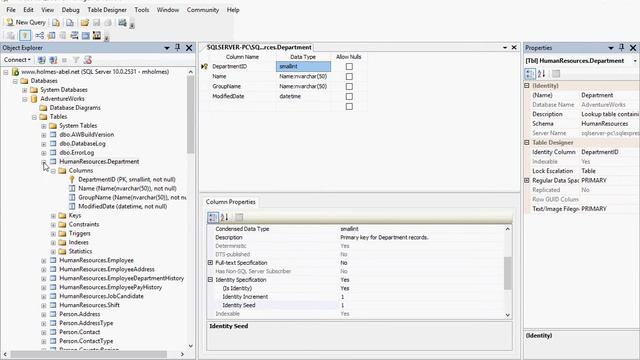Toggle Allow Nulls for ModifiedDate column
This screenshot has width=640, height=360.
click(349, 97)
